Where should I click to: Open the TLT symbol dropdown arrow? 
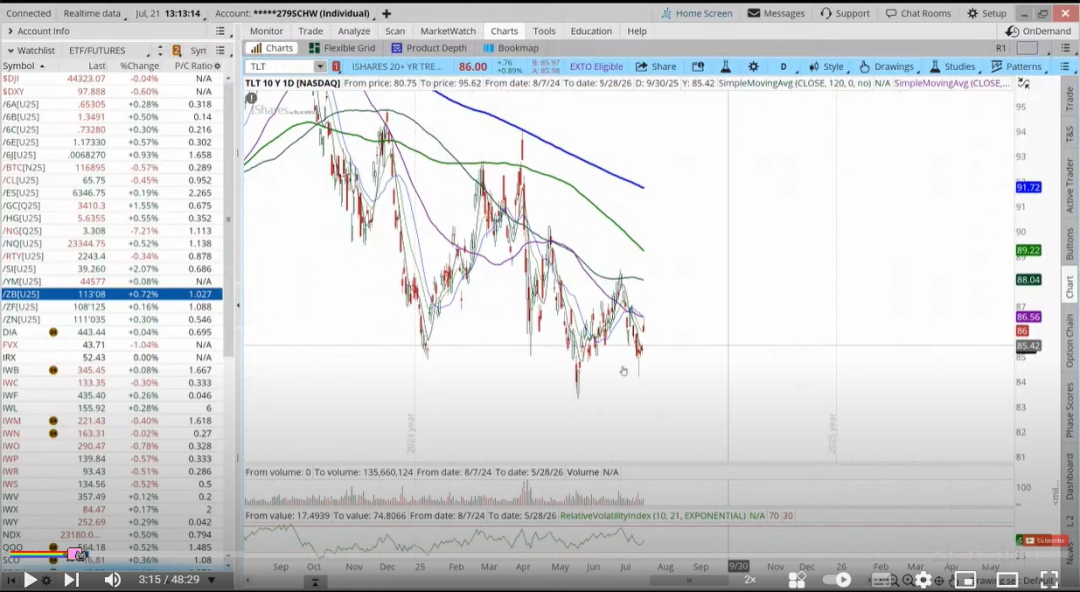coord(320,66)
